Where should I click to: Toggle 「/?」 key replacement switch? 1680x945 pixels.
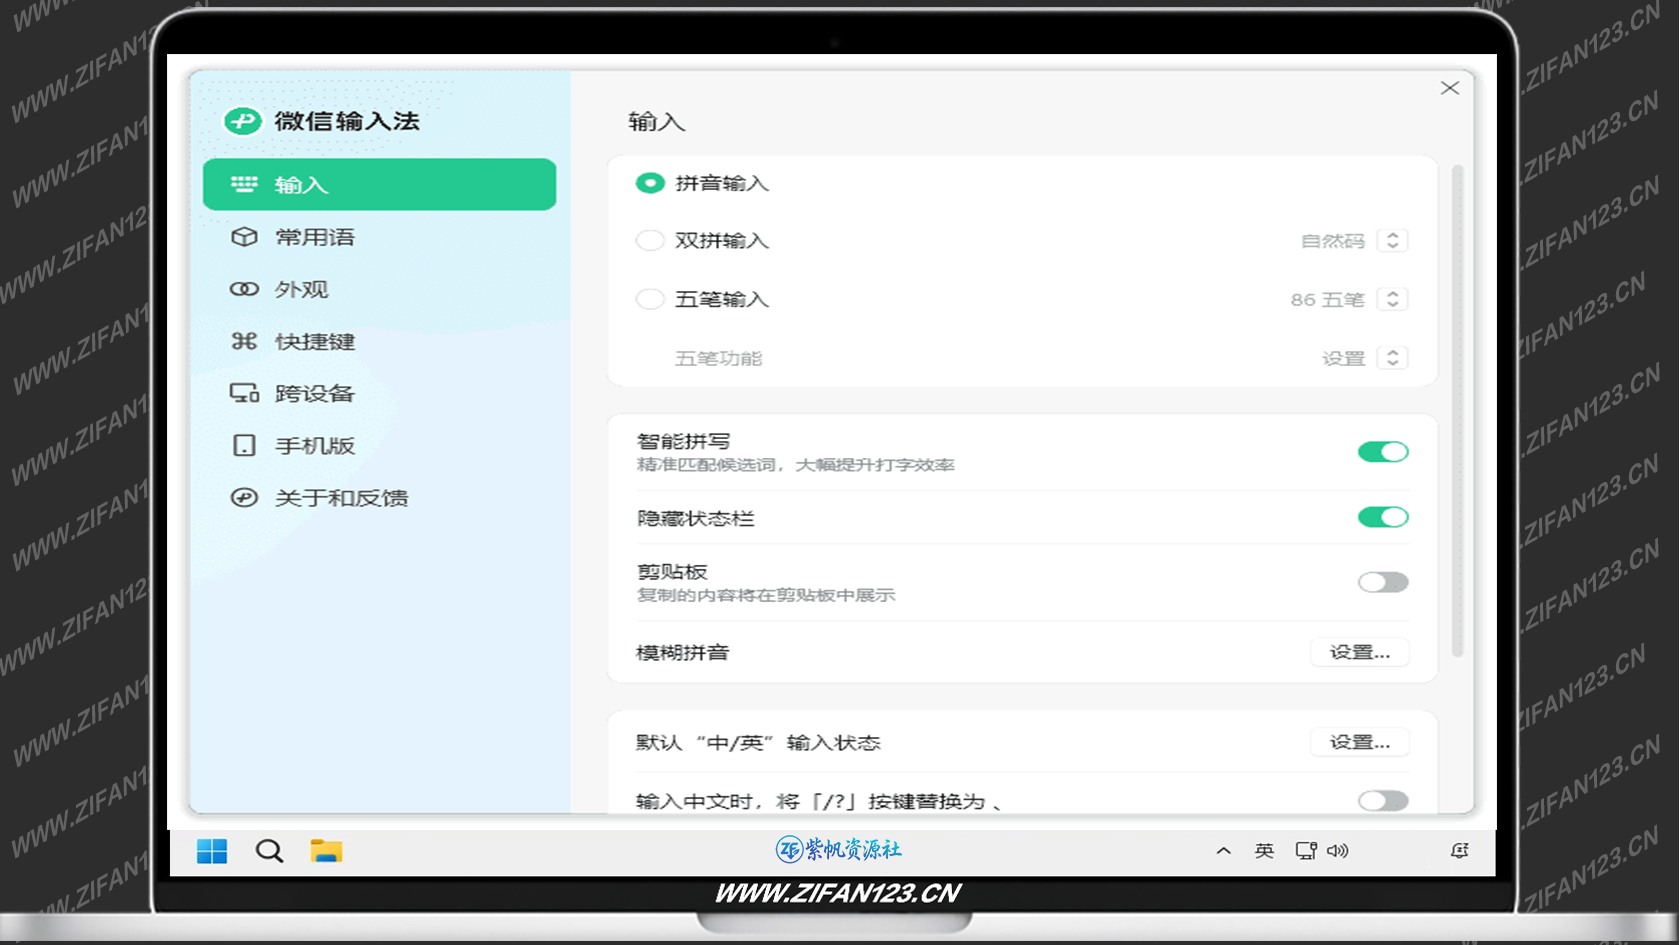point(1383,801)
